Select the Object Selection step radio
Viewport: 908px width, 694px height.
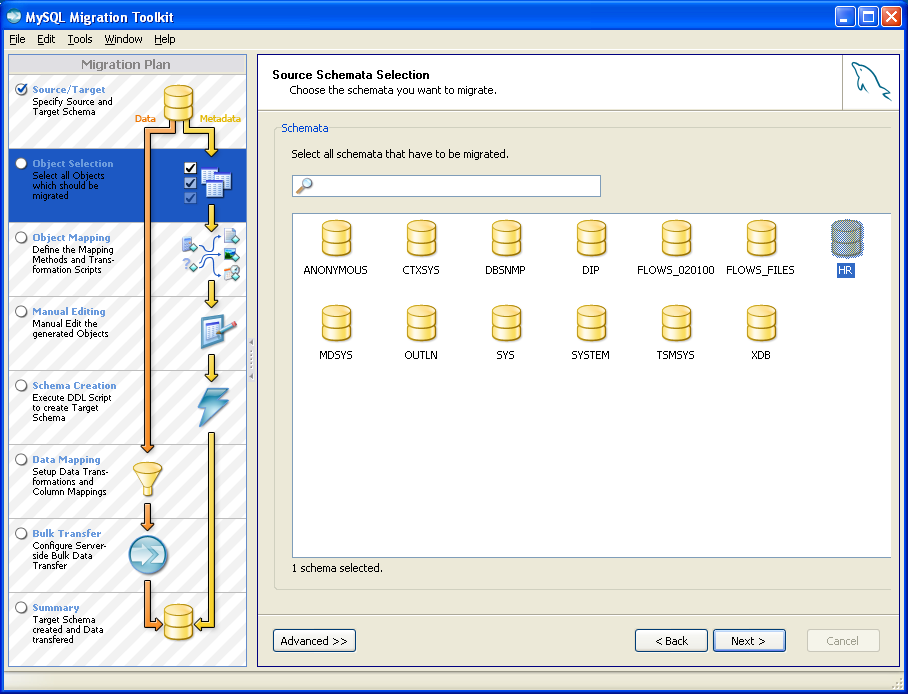point(21,163)
